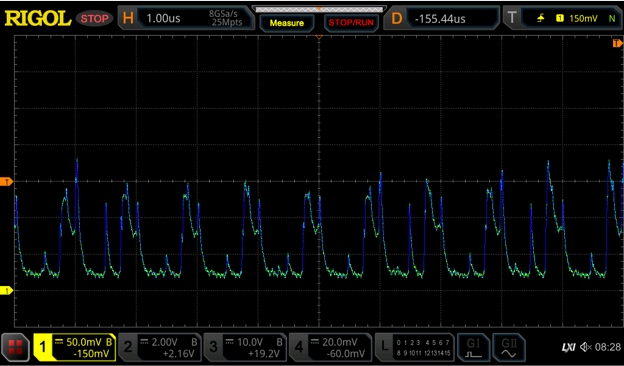Enable channel 4 at 20.0mV
This screenshot has height=366, width=624.
[x=330, y=347]
